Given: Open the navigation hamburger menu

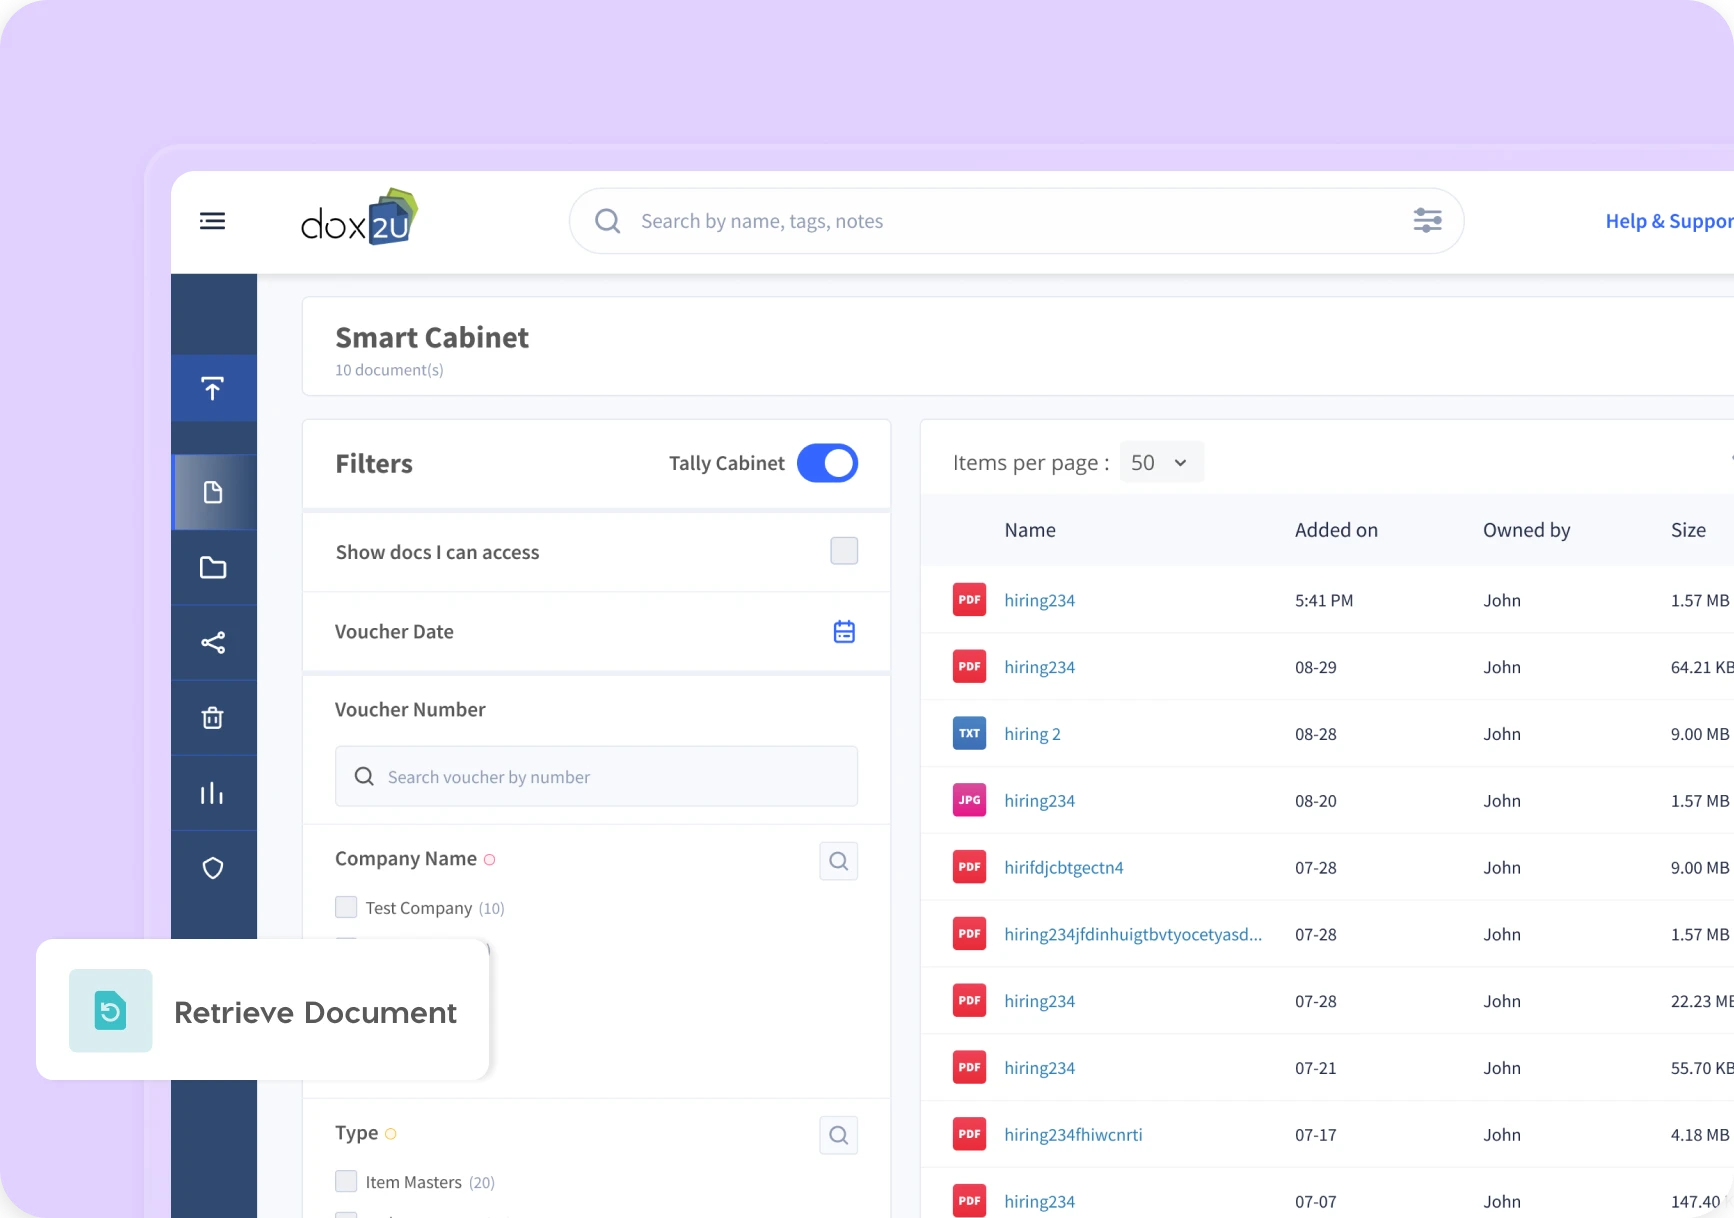Looking at the screenshot, I should [212, 220].
